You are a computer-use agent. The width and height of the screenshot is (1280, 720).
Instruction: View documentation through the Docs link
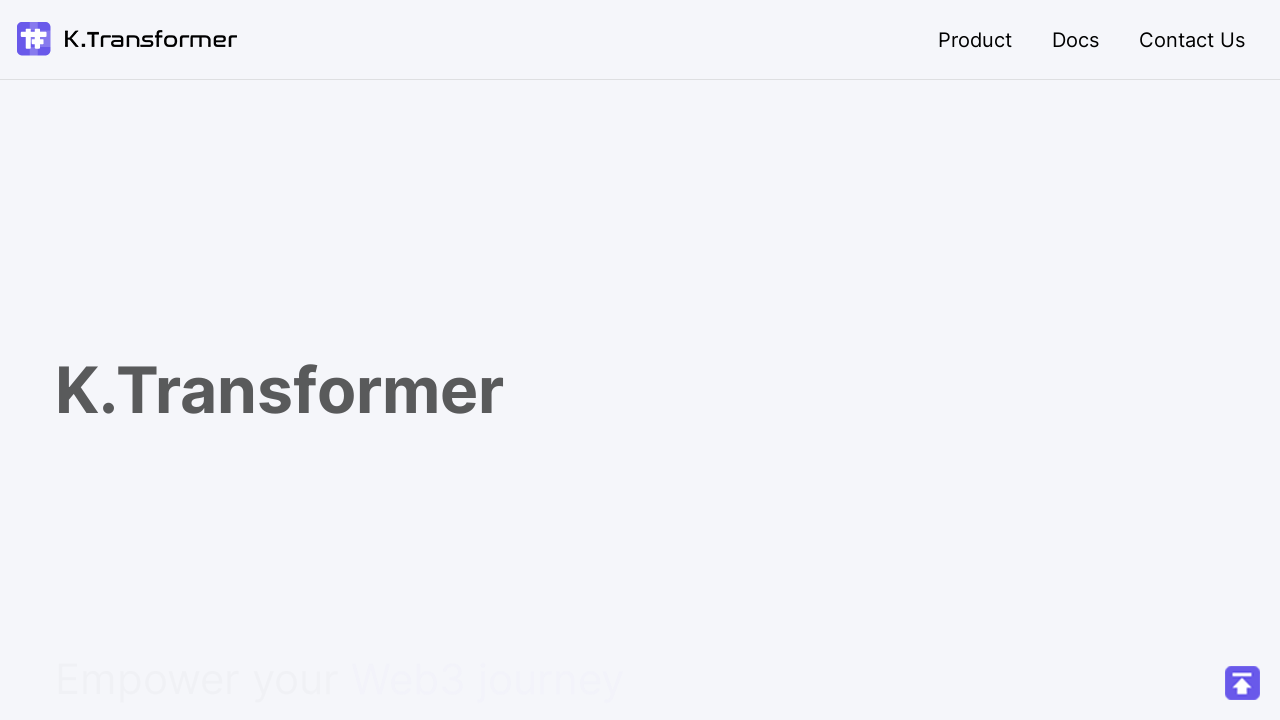click(x=1075, y=40)
